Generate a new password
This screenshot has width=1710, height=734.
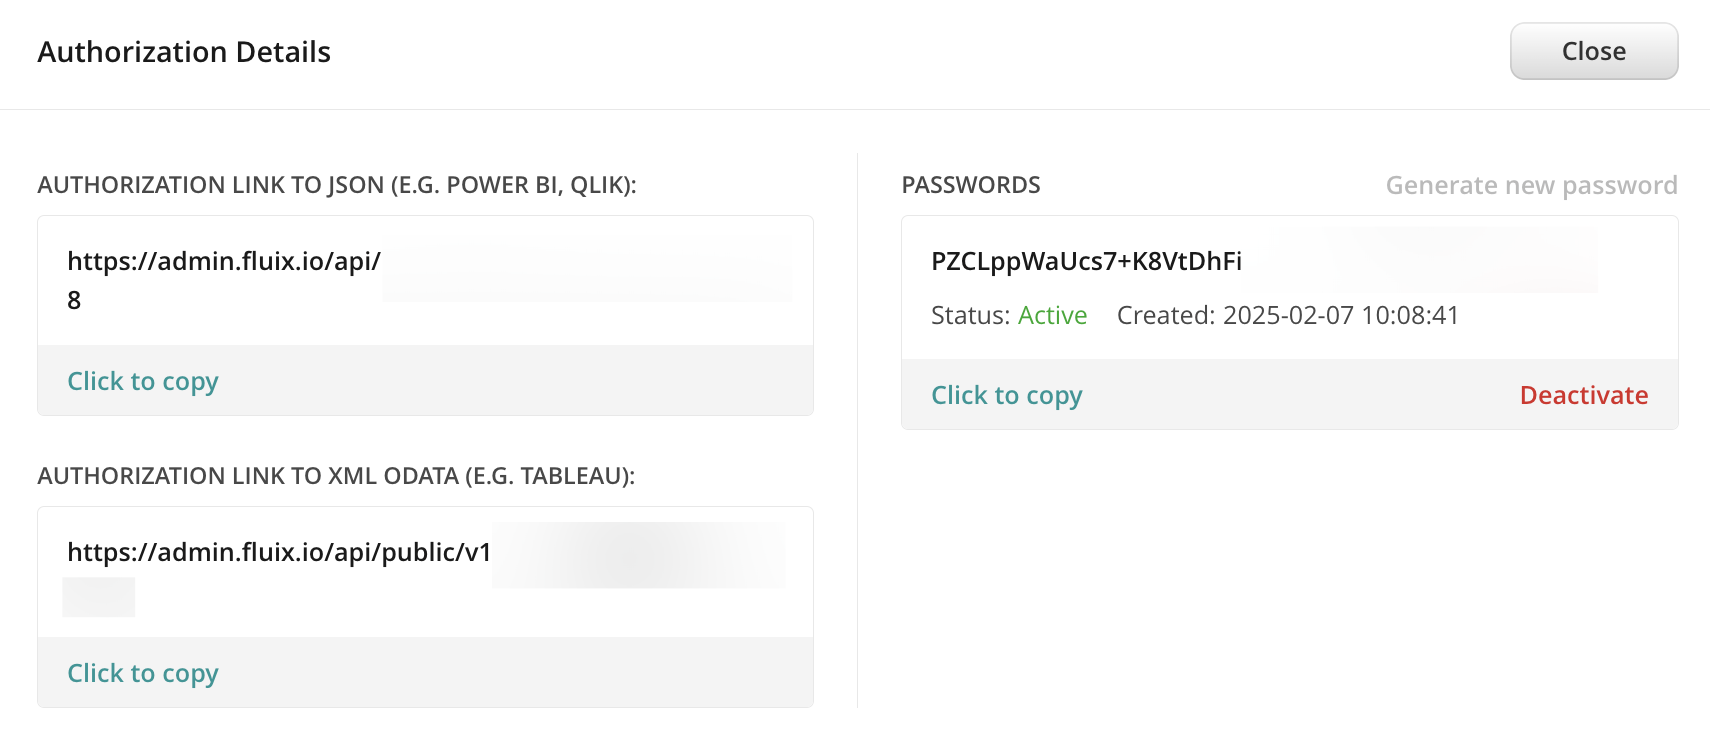[1531, 185]
